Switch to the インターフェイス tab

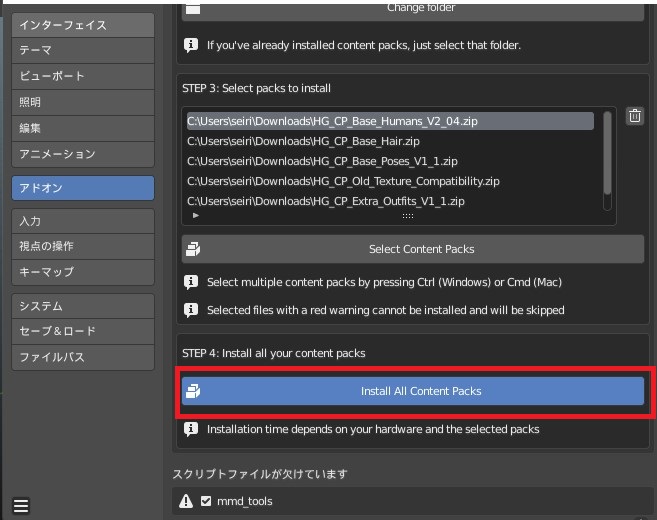tap(83, 25)
